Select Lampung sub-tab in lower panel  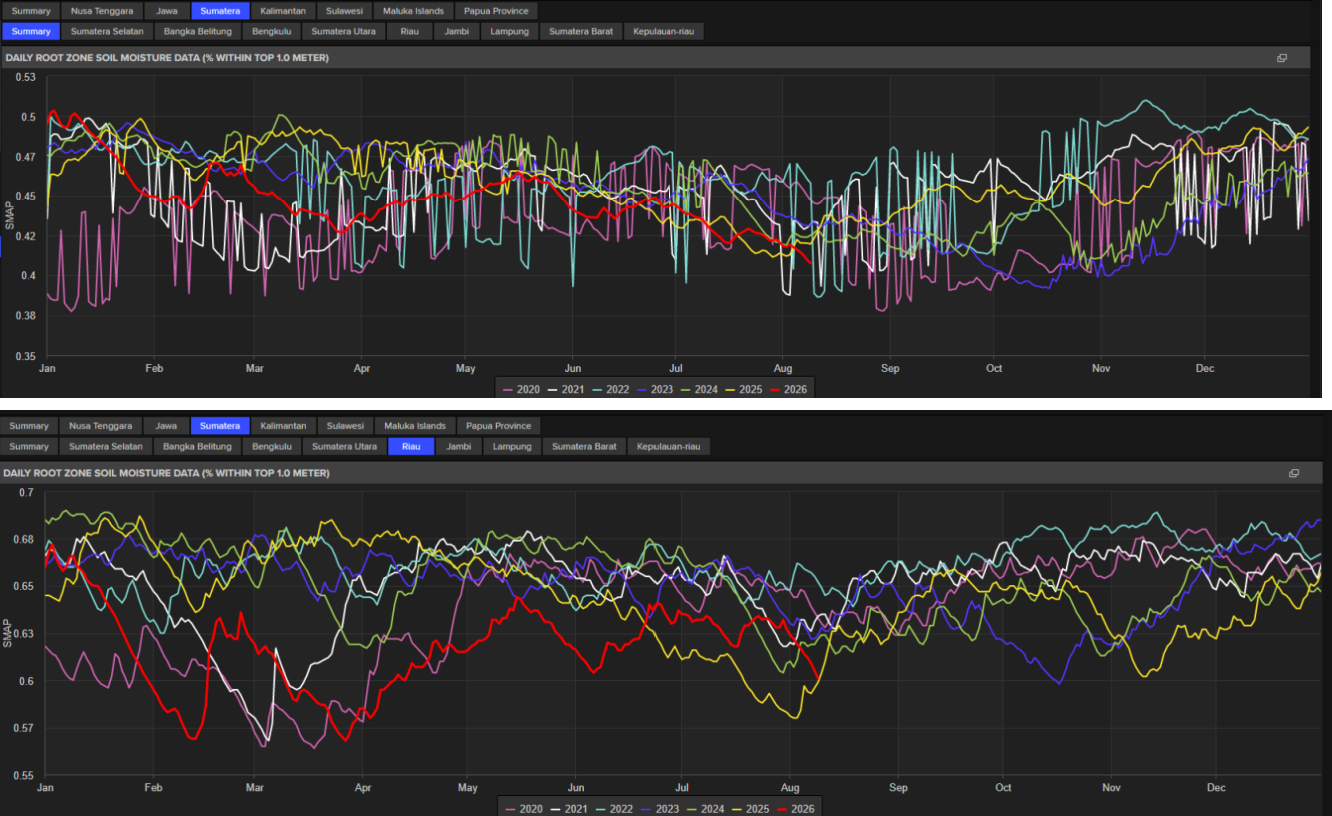pos(511,446)
